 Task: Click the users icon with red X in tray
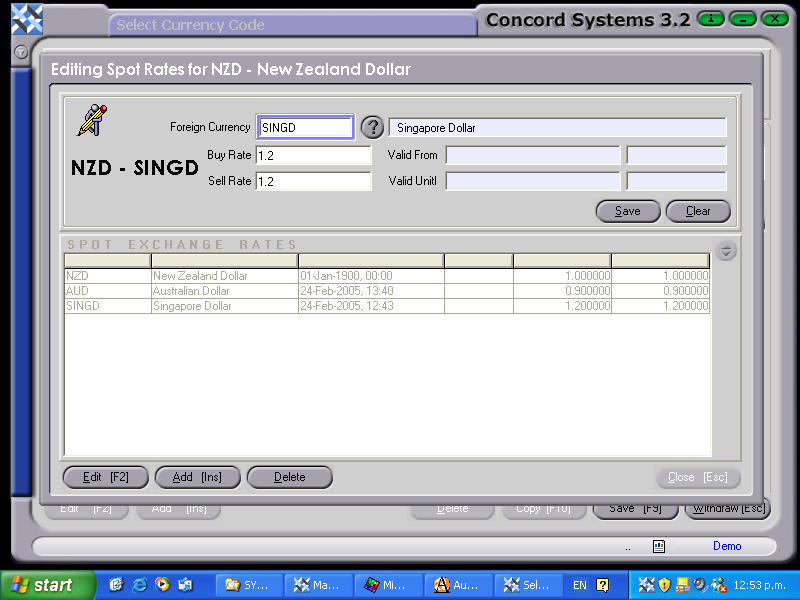click(719, 584)
